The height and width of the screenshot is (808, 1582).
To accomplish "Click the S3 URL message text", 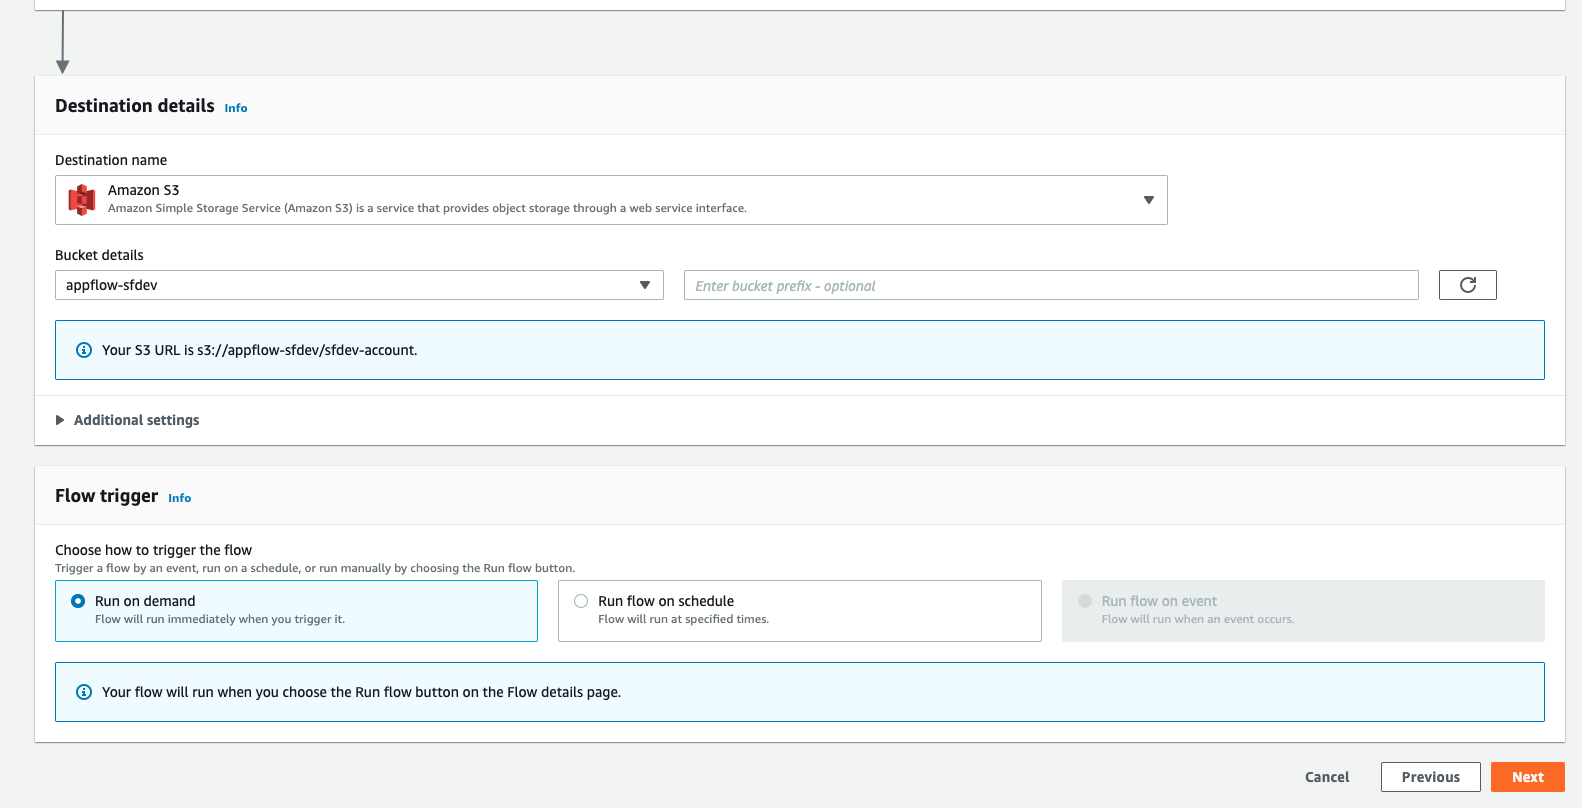I will pyautogui.click(x=260, y=350).
